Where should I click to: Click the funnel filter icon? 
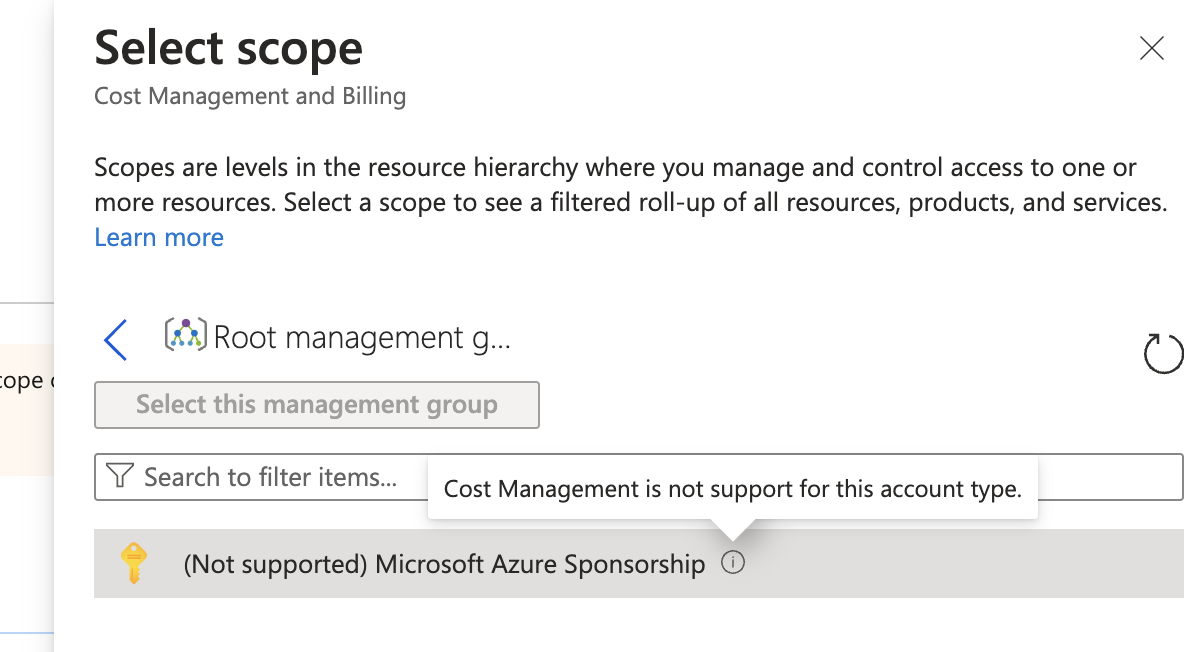click(x=119, y=476)
